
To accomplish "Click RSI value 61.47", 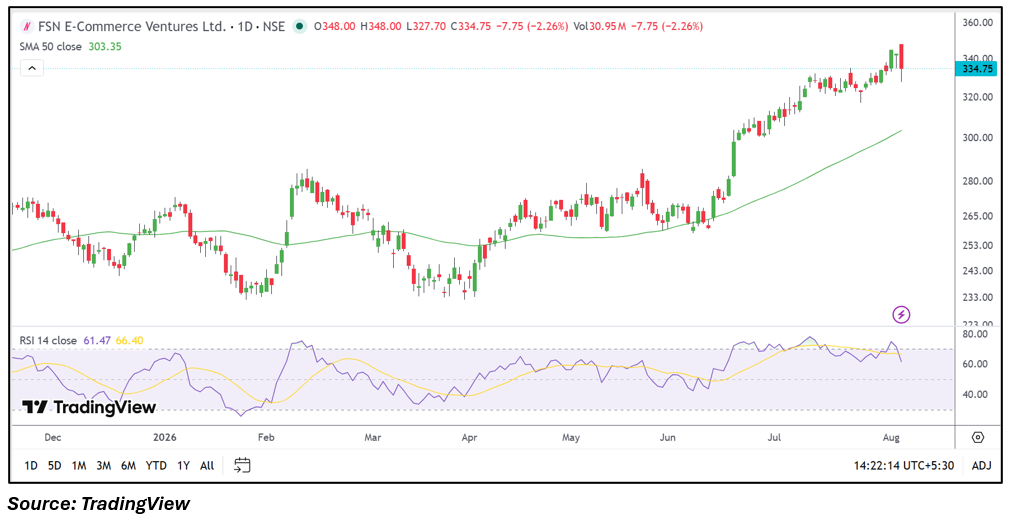I will click(97, 341).
